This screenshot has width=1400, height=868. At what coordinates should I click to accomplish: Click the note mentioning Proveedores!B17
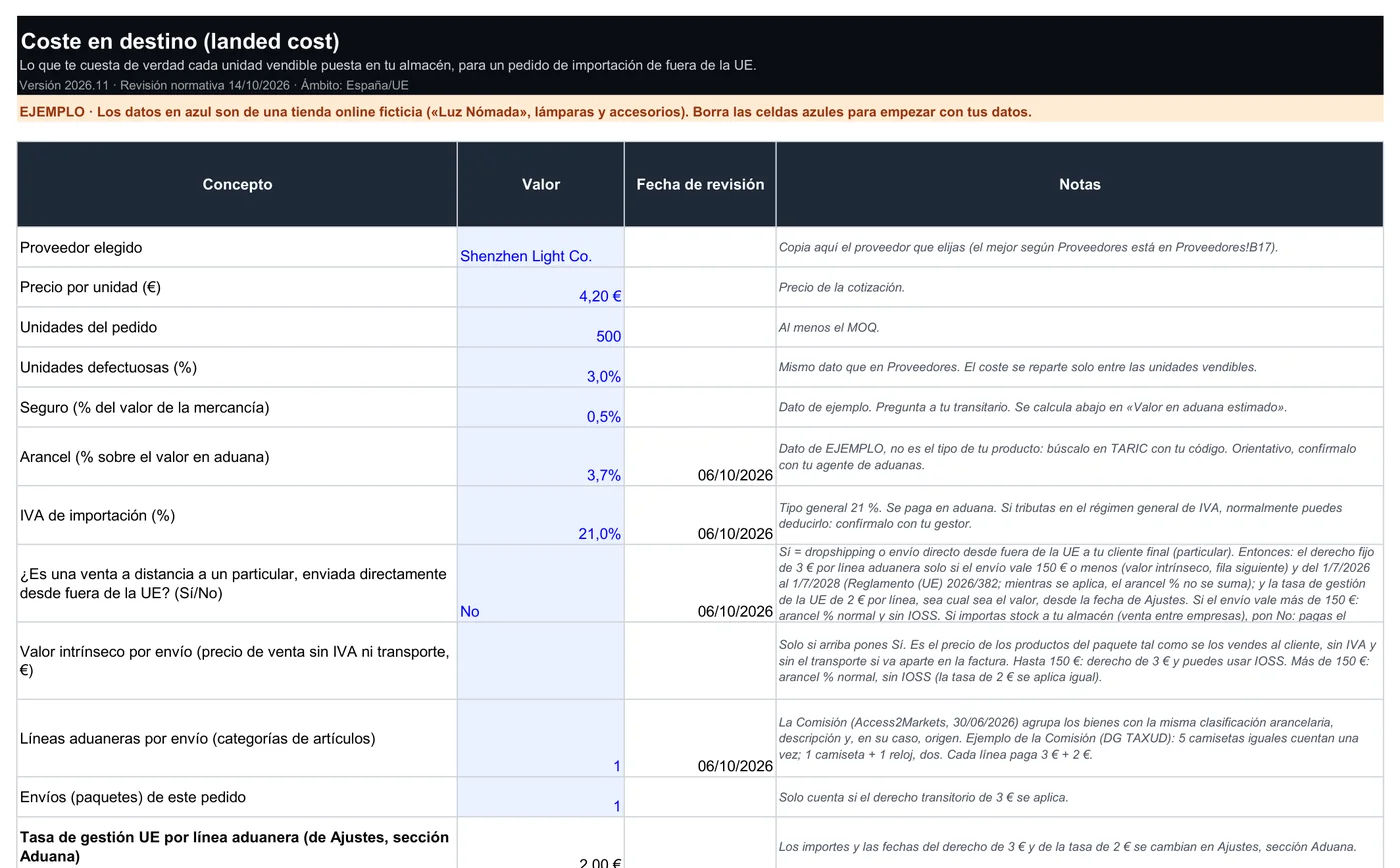[1028, 247]
